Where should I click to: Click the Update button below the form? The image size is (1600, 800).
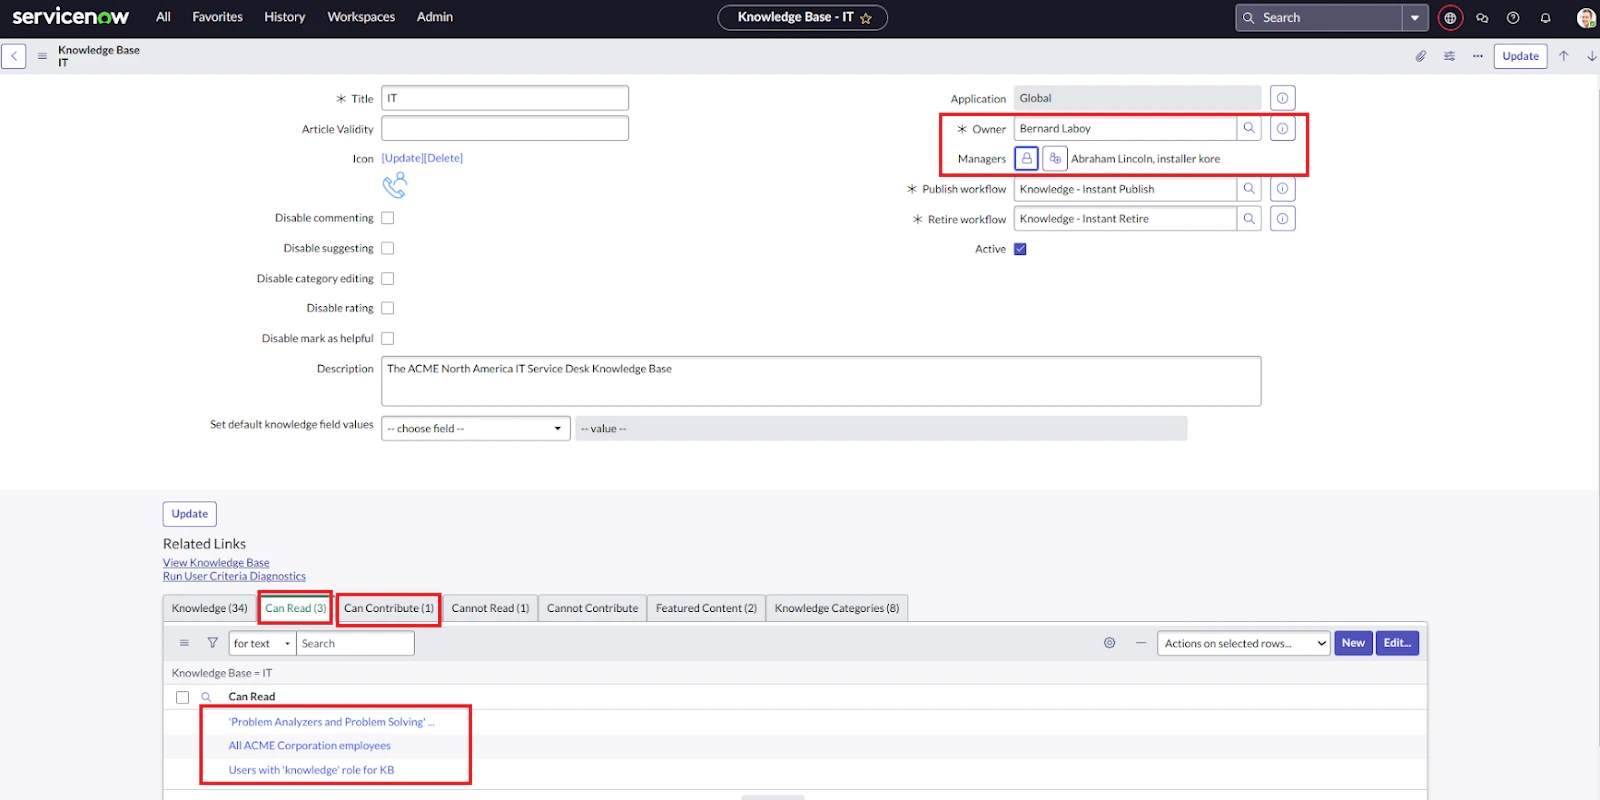point(190,514)
